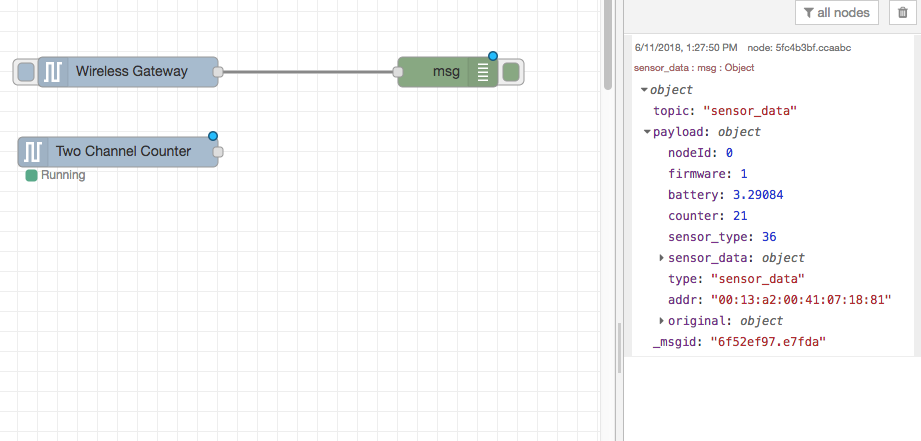Screen dimensions: 921x441
Task: Select the Two Channel Counter node
Action: [x=118, y=152]
